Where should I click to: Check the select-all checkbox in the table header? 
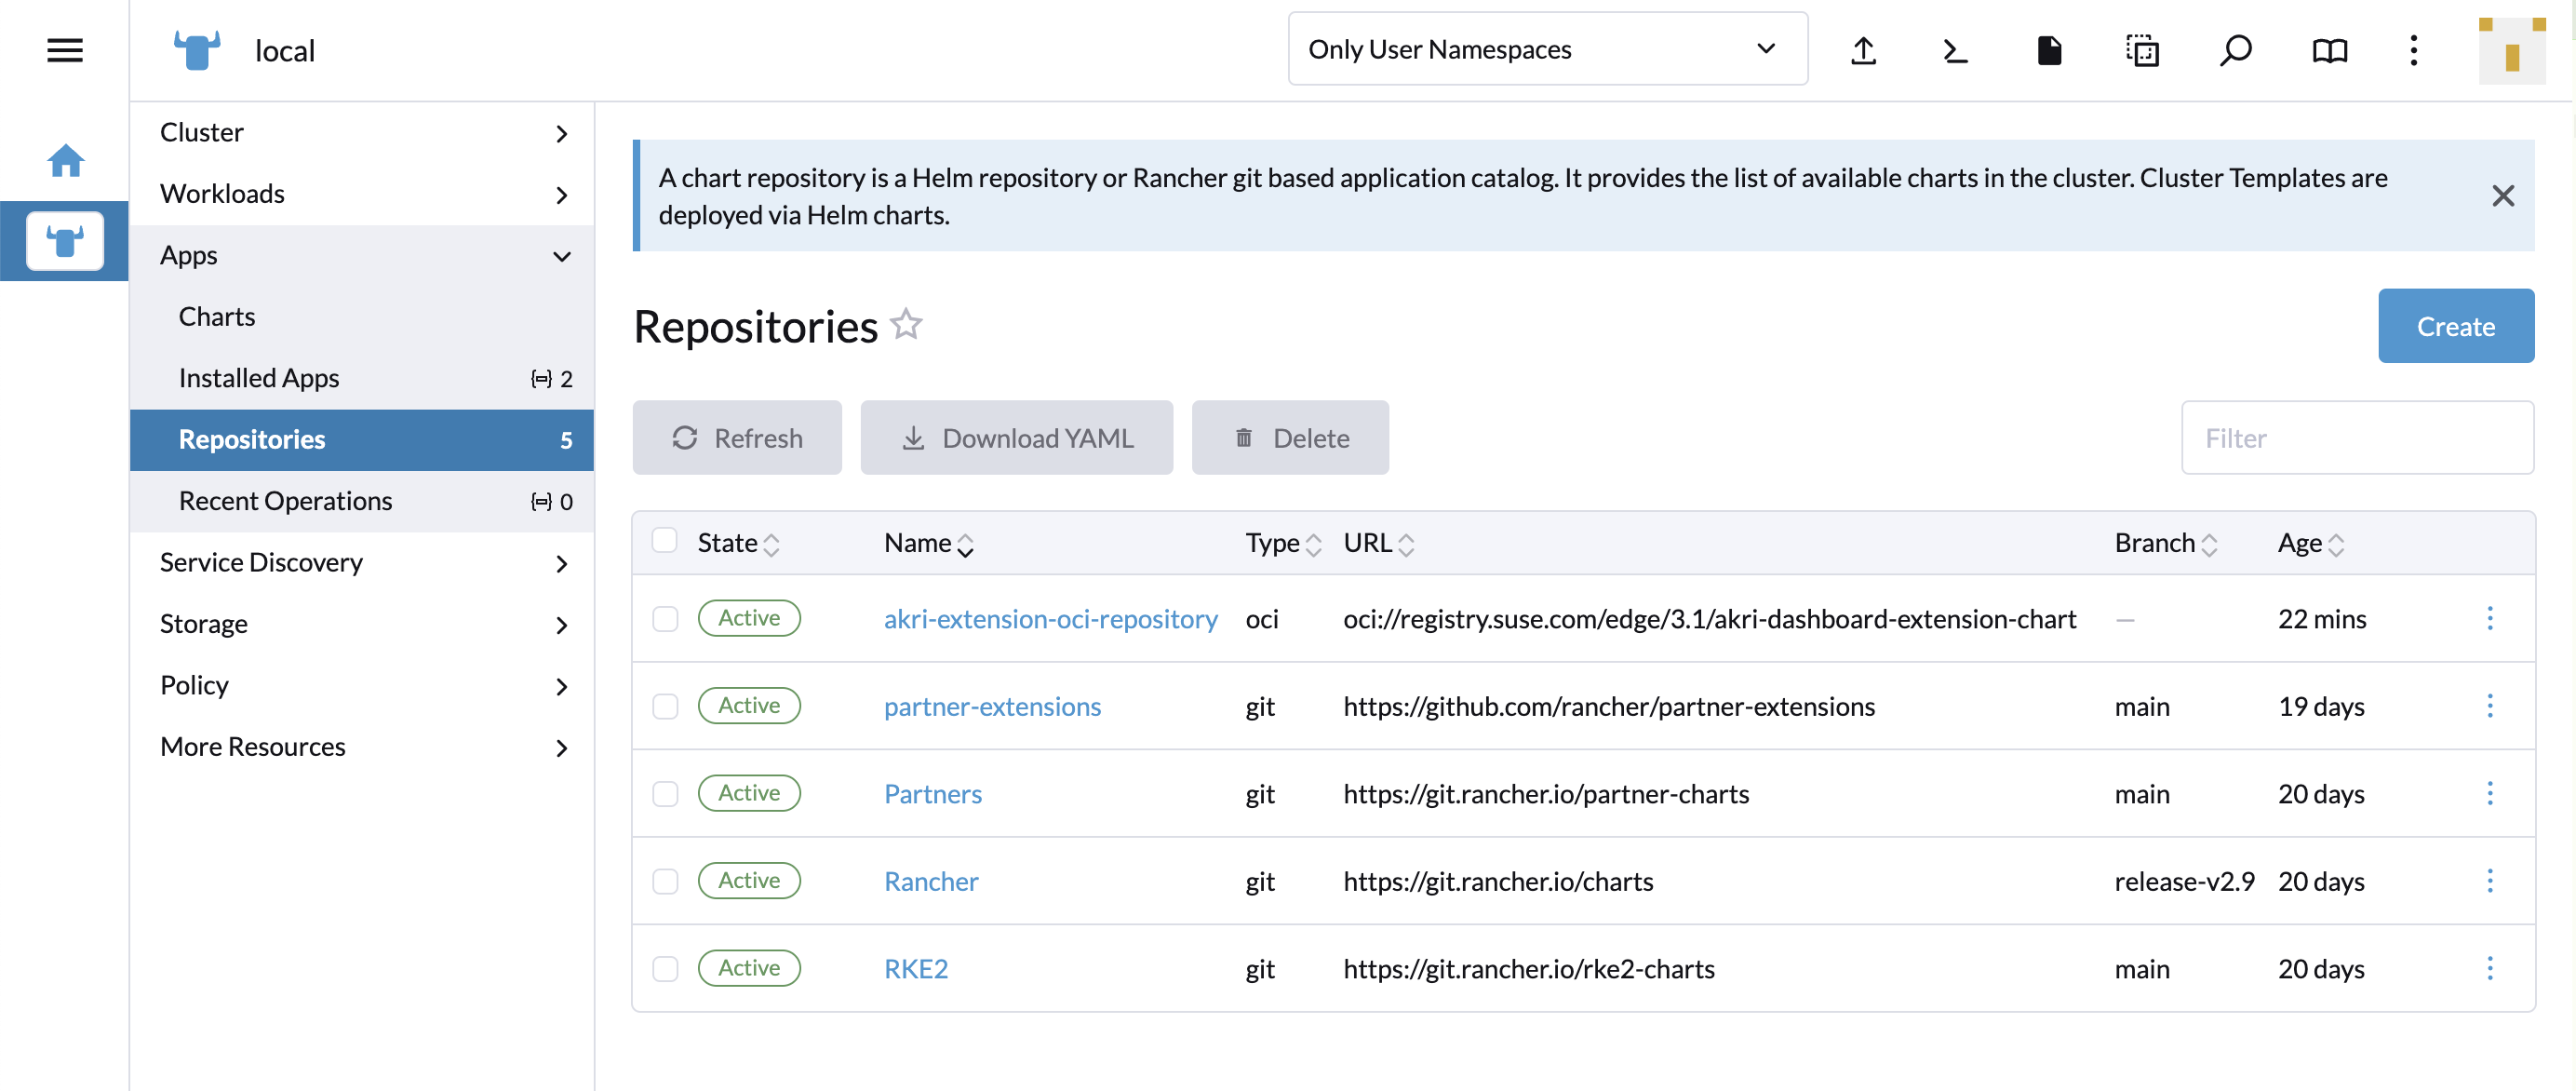[x=665, y=541]
